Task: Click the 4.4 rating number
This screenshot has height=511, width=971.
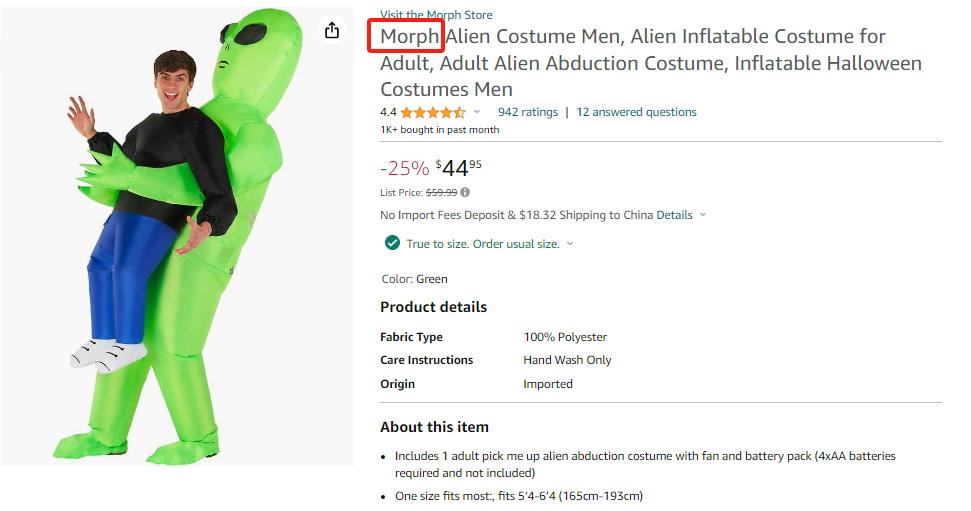Action: tap(388, 112)
